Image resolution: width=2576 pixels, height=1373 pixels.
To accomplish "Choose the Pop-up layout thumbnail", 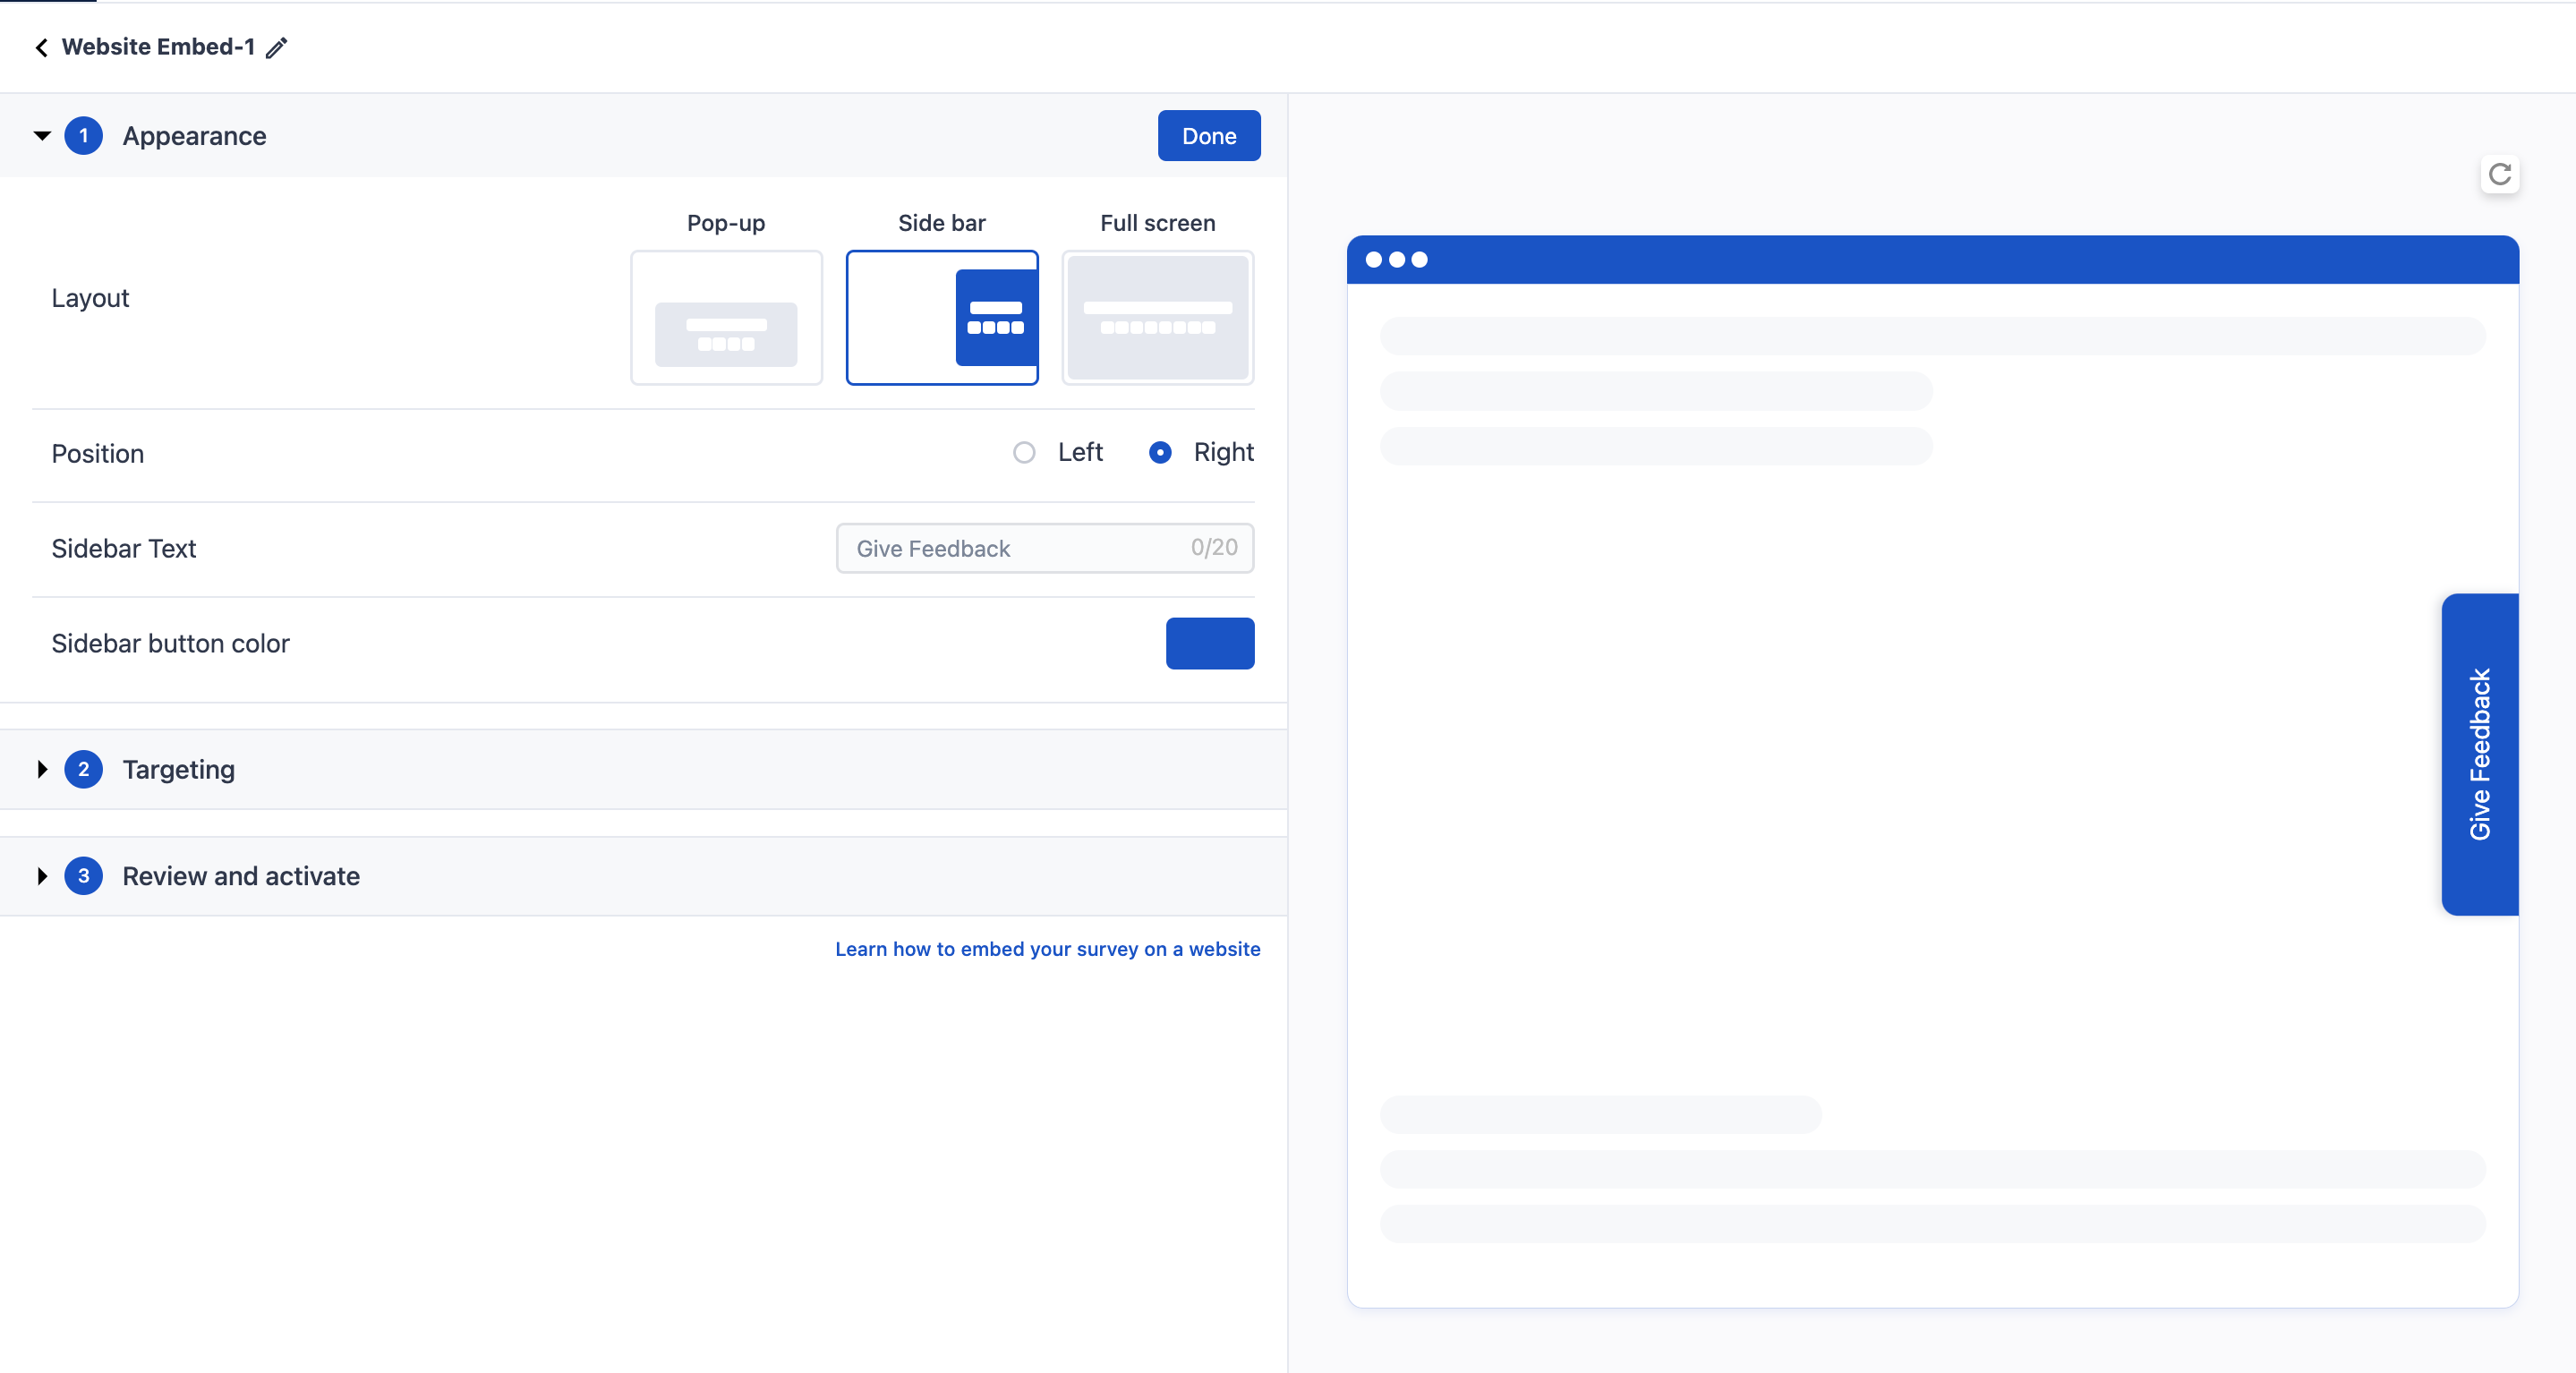I will coord(726,317).
